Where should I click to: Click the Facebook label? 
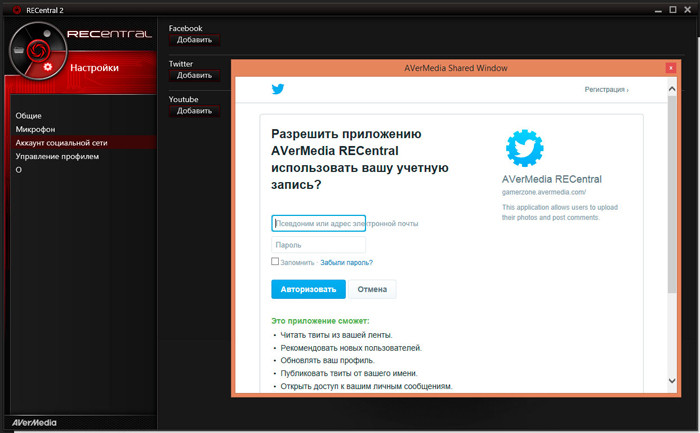pos(185,28)
